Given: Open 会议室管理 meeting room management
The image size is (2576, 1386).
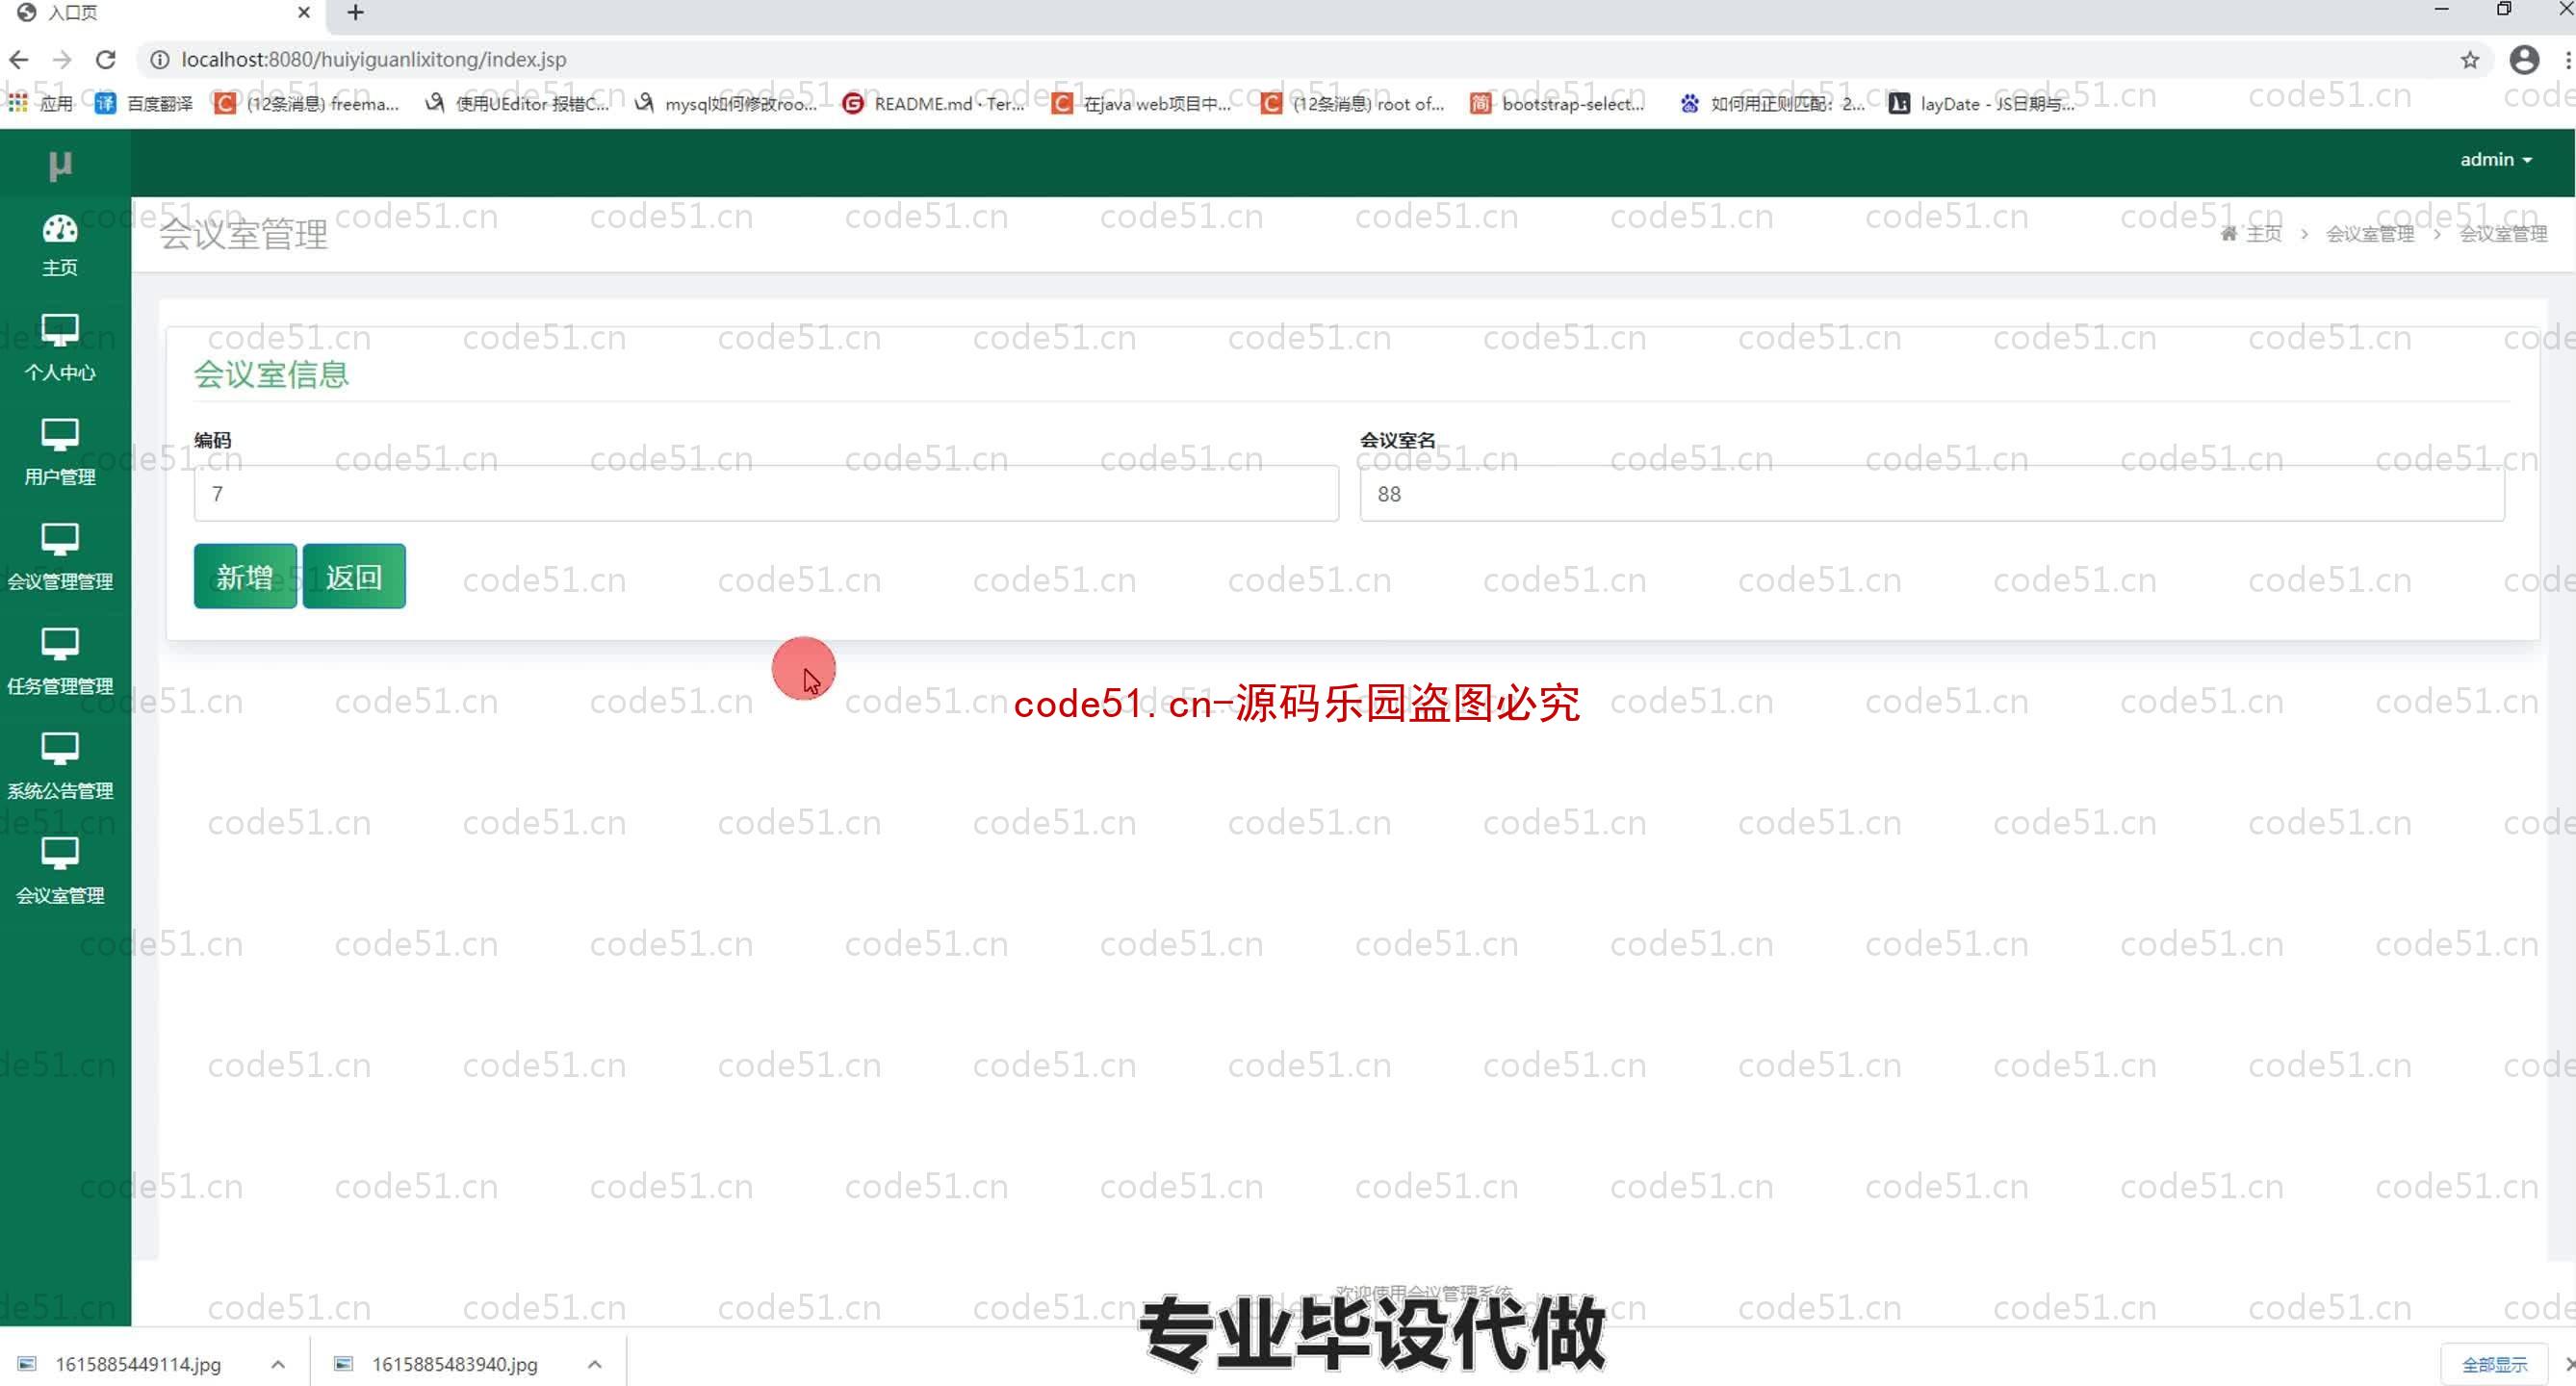Looking at the screenshot, I should [60, 870].
